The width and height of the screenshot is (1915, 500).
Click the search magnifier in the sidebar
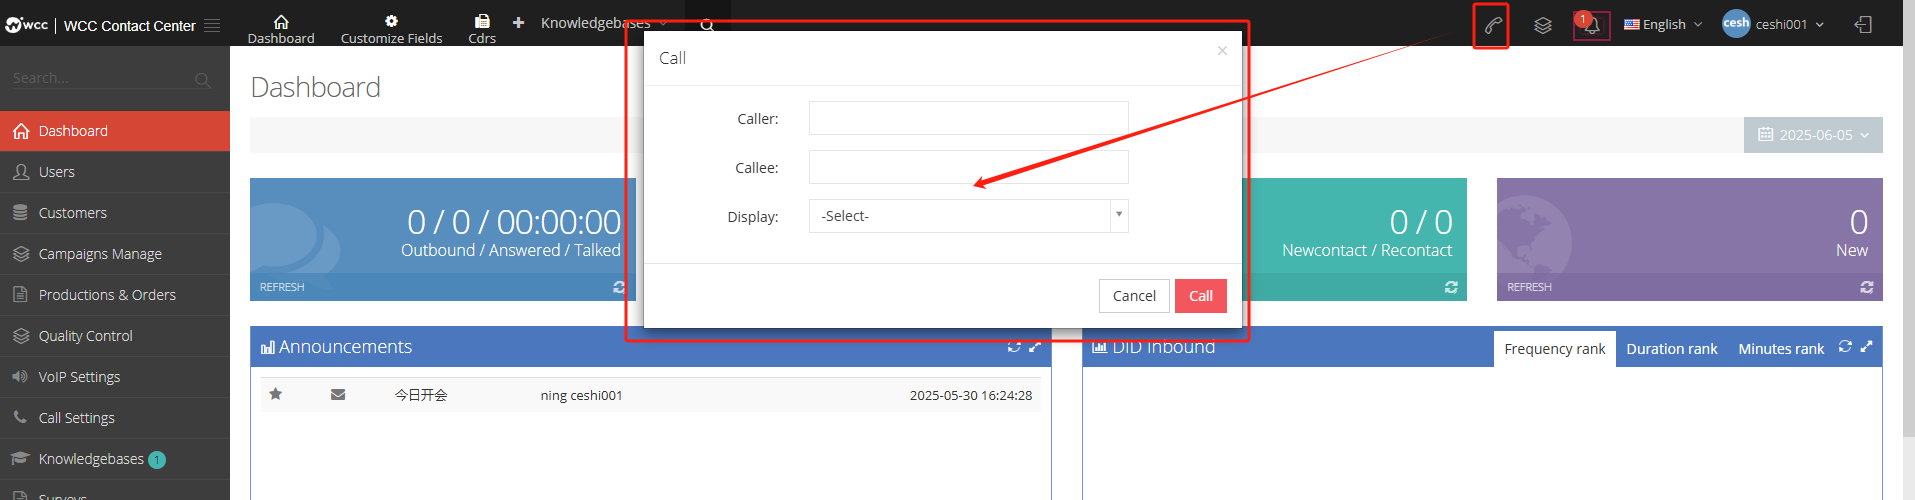[203, 79]
